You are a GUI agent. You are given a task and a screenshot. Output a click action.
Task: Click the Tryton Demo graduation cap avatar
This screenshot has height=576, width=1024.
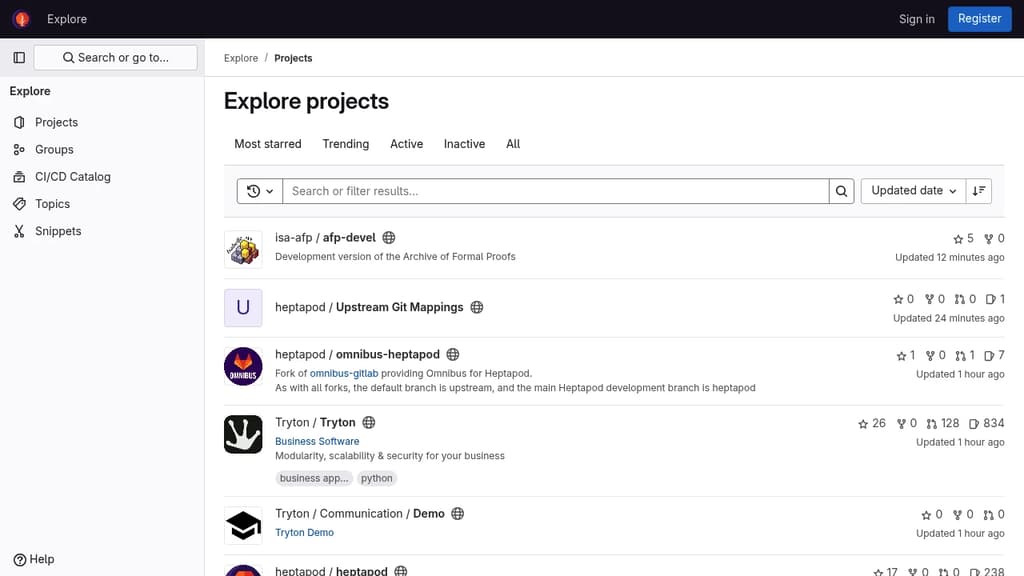pyautogui.click(x=243, y=526)
